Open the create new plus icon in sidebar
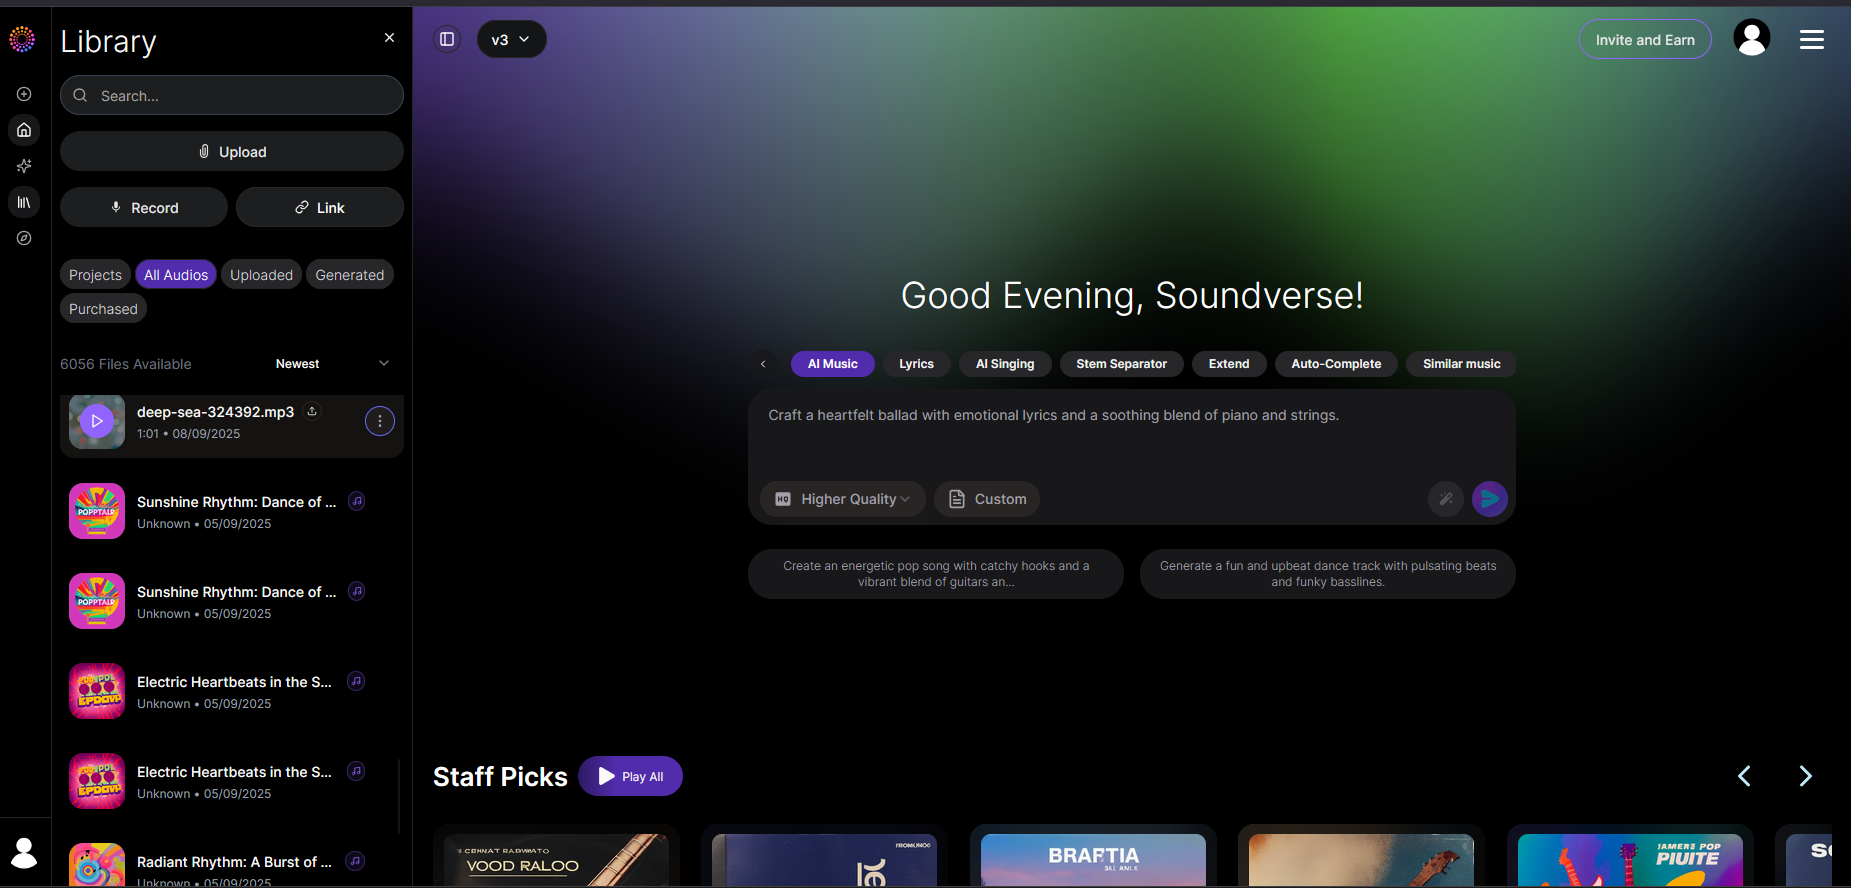The height and width of the screenshot is (888, 1851). [x=24, y=94]
